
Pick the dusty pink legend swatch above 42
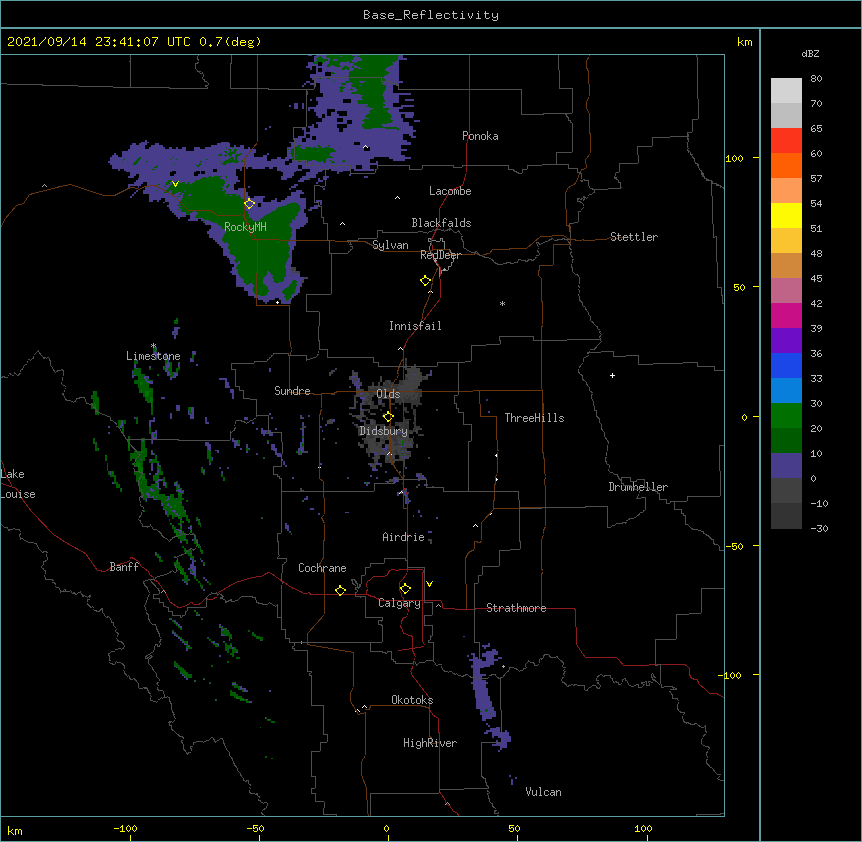(786, 290)
